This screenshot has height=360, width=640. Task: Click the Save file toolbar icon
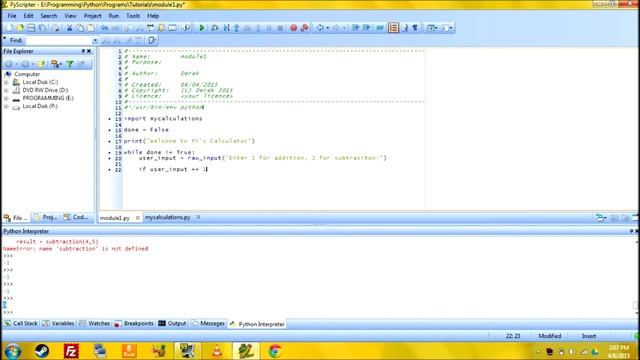pyautogui.click(x=31, y=28)
